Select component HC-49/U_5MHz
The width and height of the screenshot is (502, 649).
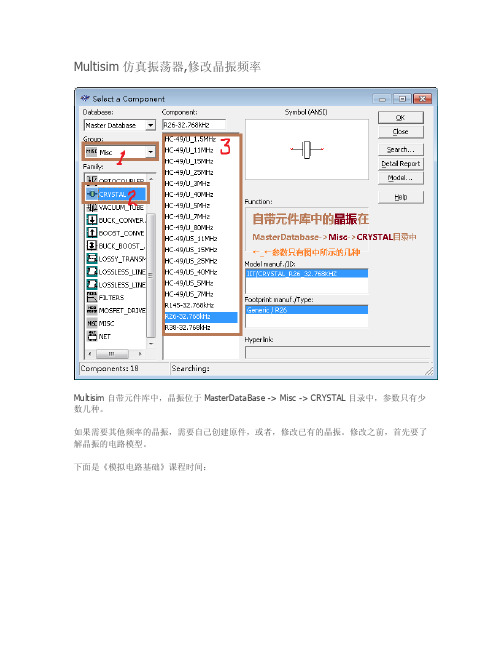click(187, 205)
